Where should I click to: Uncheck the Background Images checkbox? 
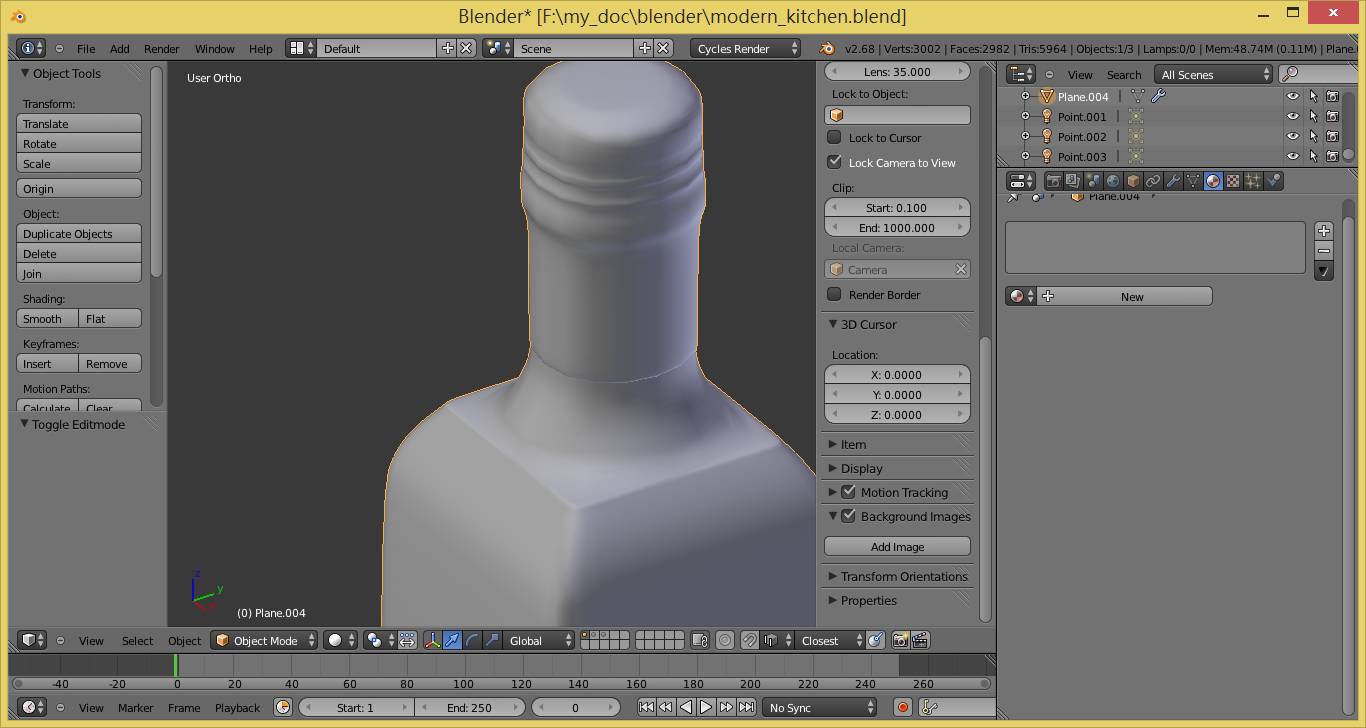click(x=848, y=516)
